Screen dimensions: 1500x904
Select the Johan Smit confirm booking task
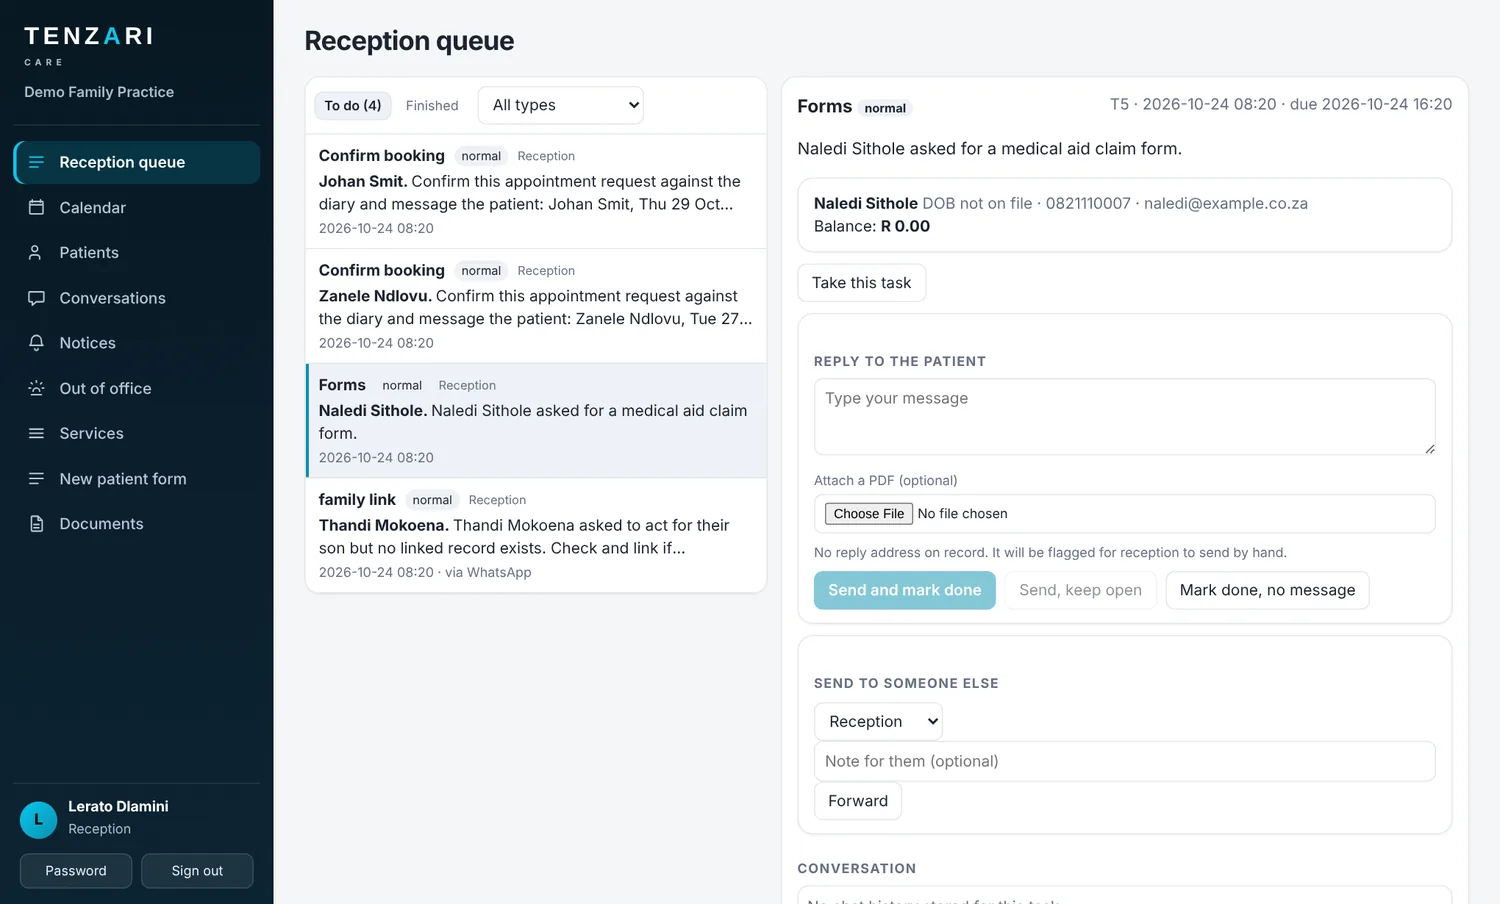tap(536, 192)
